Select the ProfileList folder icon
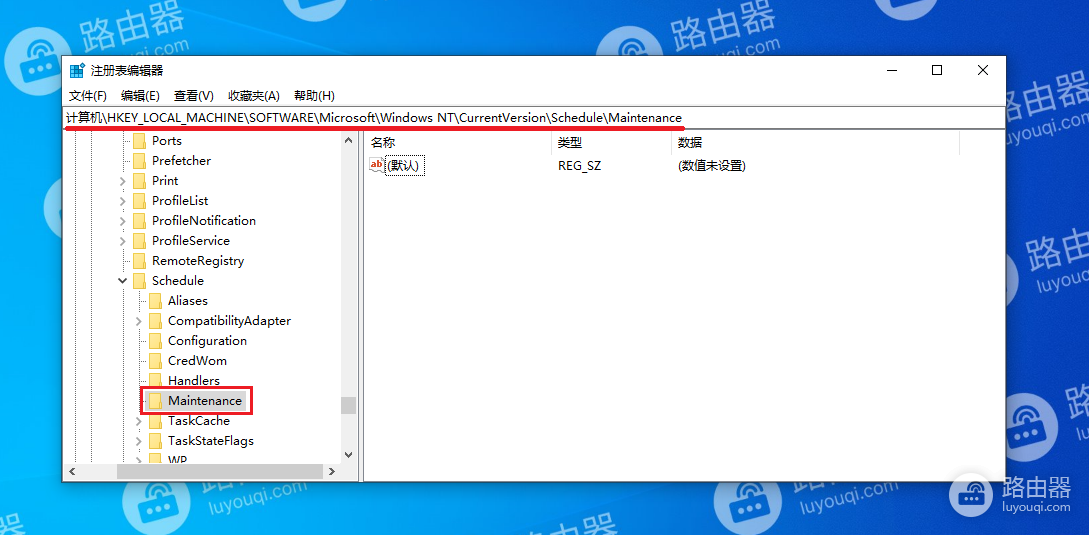This screenshot has width=1089, height=535. pyautogui.click(x=140, y=201)
